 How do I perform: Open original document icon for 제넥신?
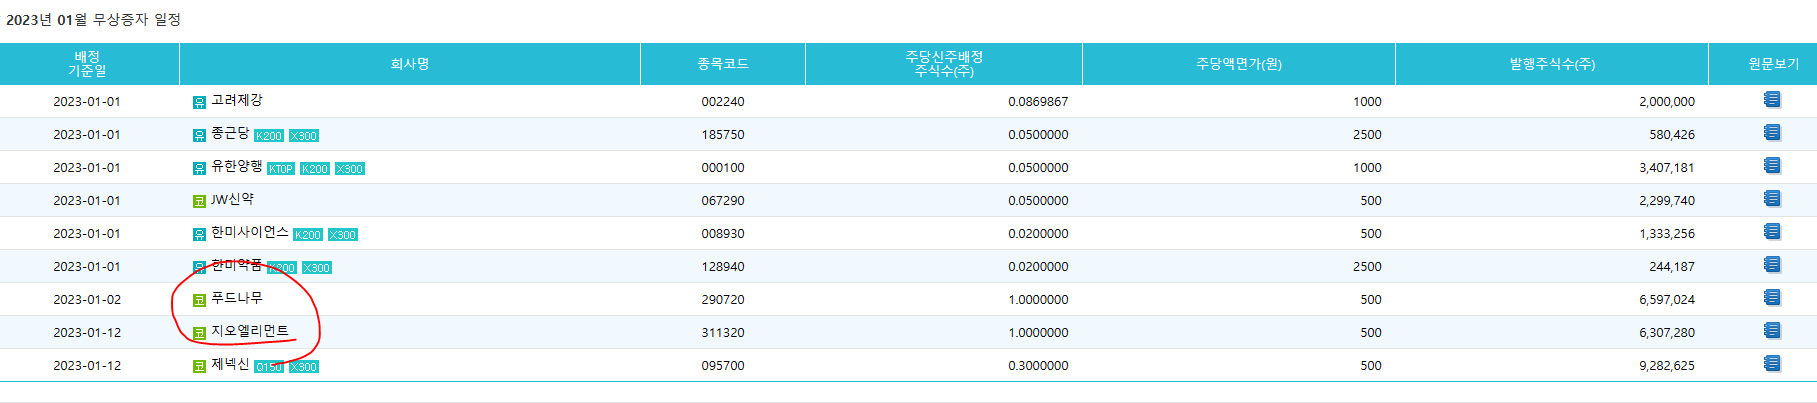pyautogui.click(x=1772, y=364)
